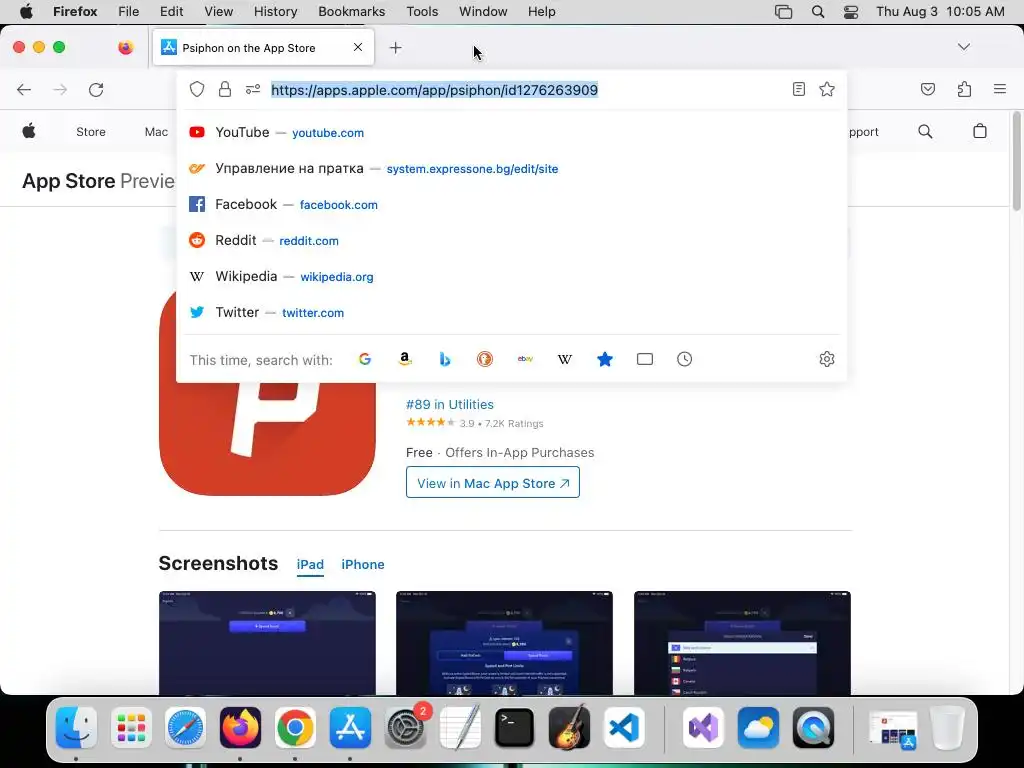The image size is (1024, 768).
Task: Open Mac link in Apple navigation
Action: [x=156, y=132]
